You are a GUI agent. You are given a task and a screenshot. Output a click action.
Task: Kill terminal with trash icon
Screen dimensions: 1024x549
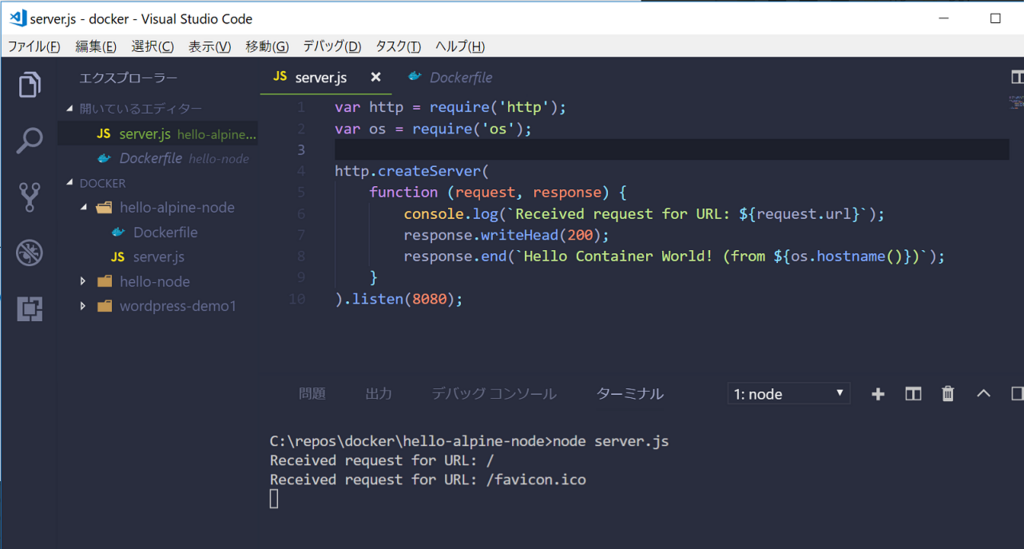click(948, 394)
